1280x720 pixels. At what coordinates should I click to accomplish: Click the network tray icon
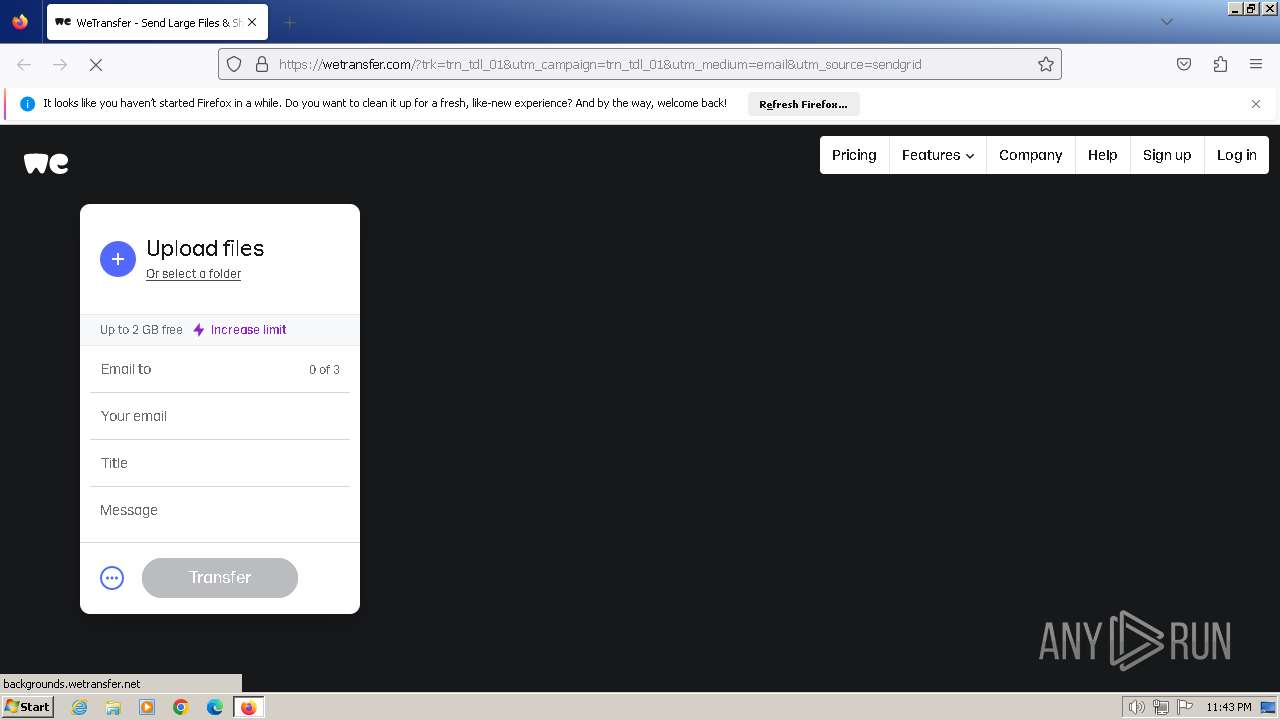(x=1160, y=707)
